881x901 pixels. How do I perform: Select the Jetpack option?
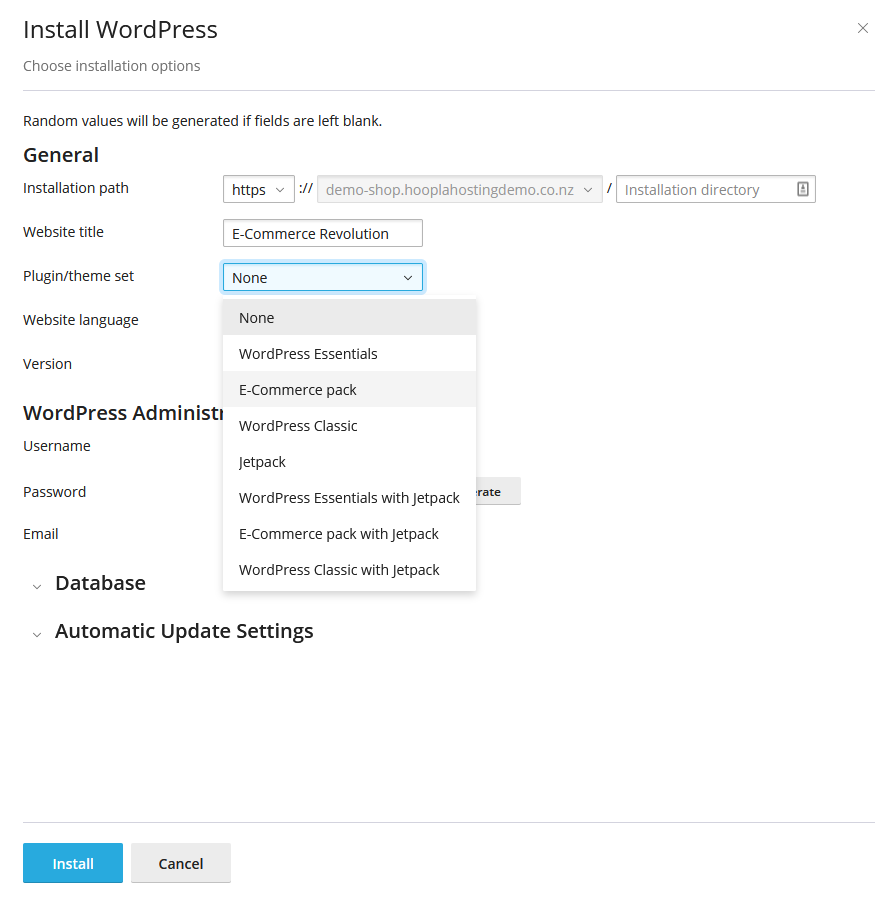pos(262,462)
